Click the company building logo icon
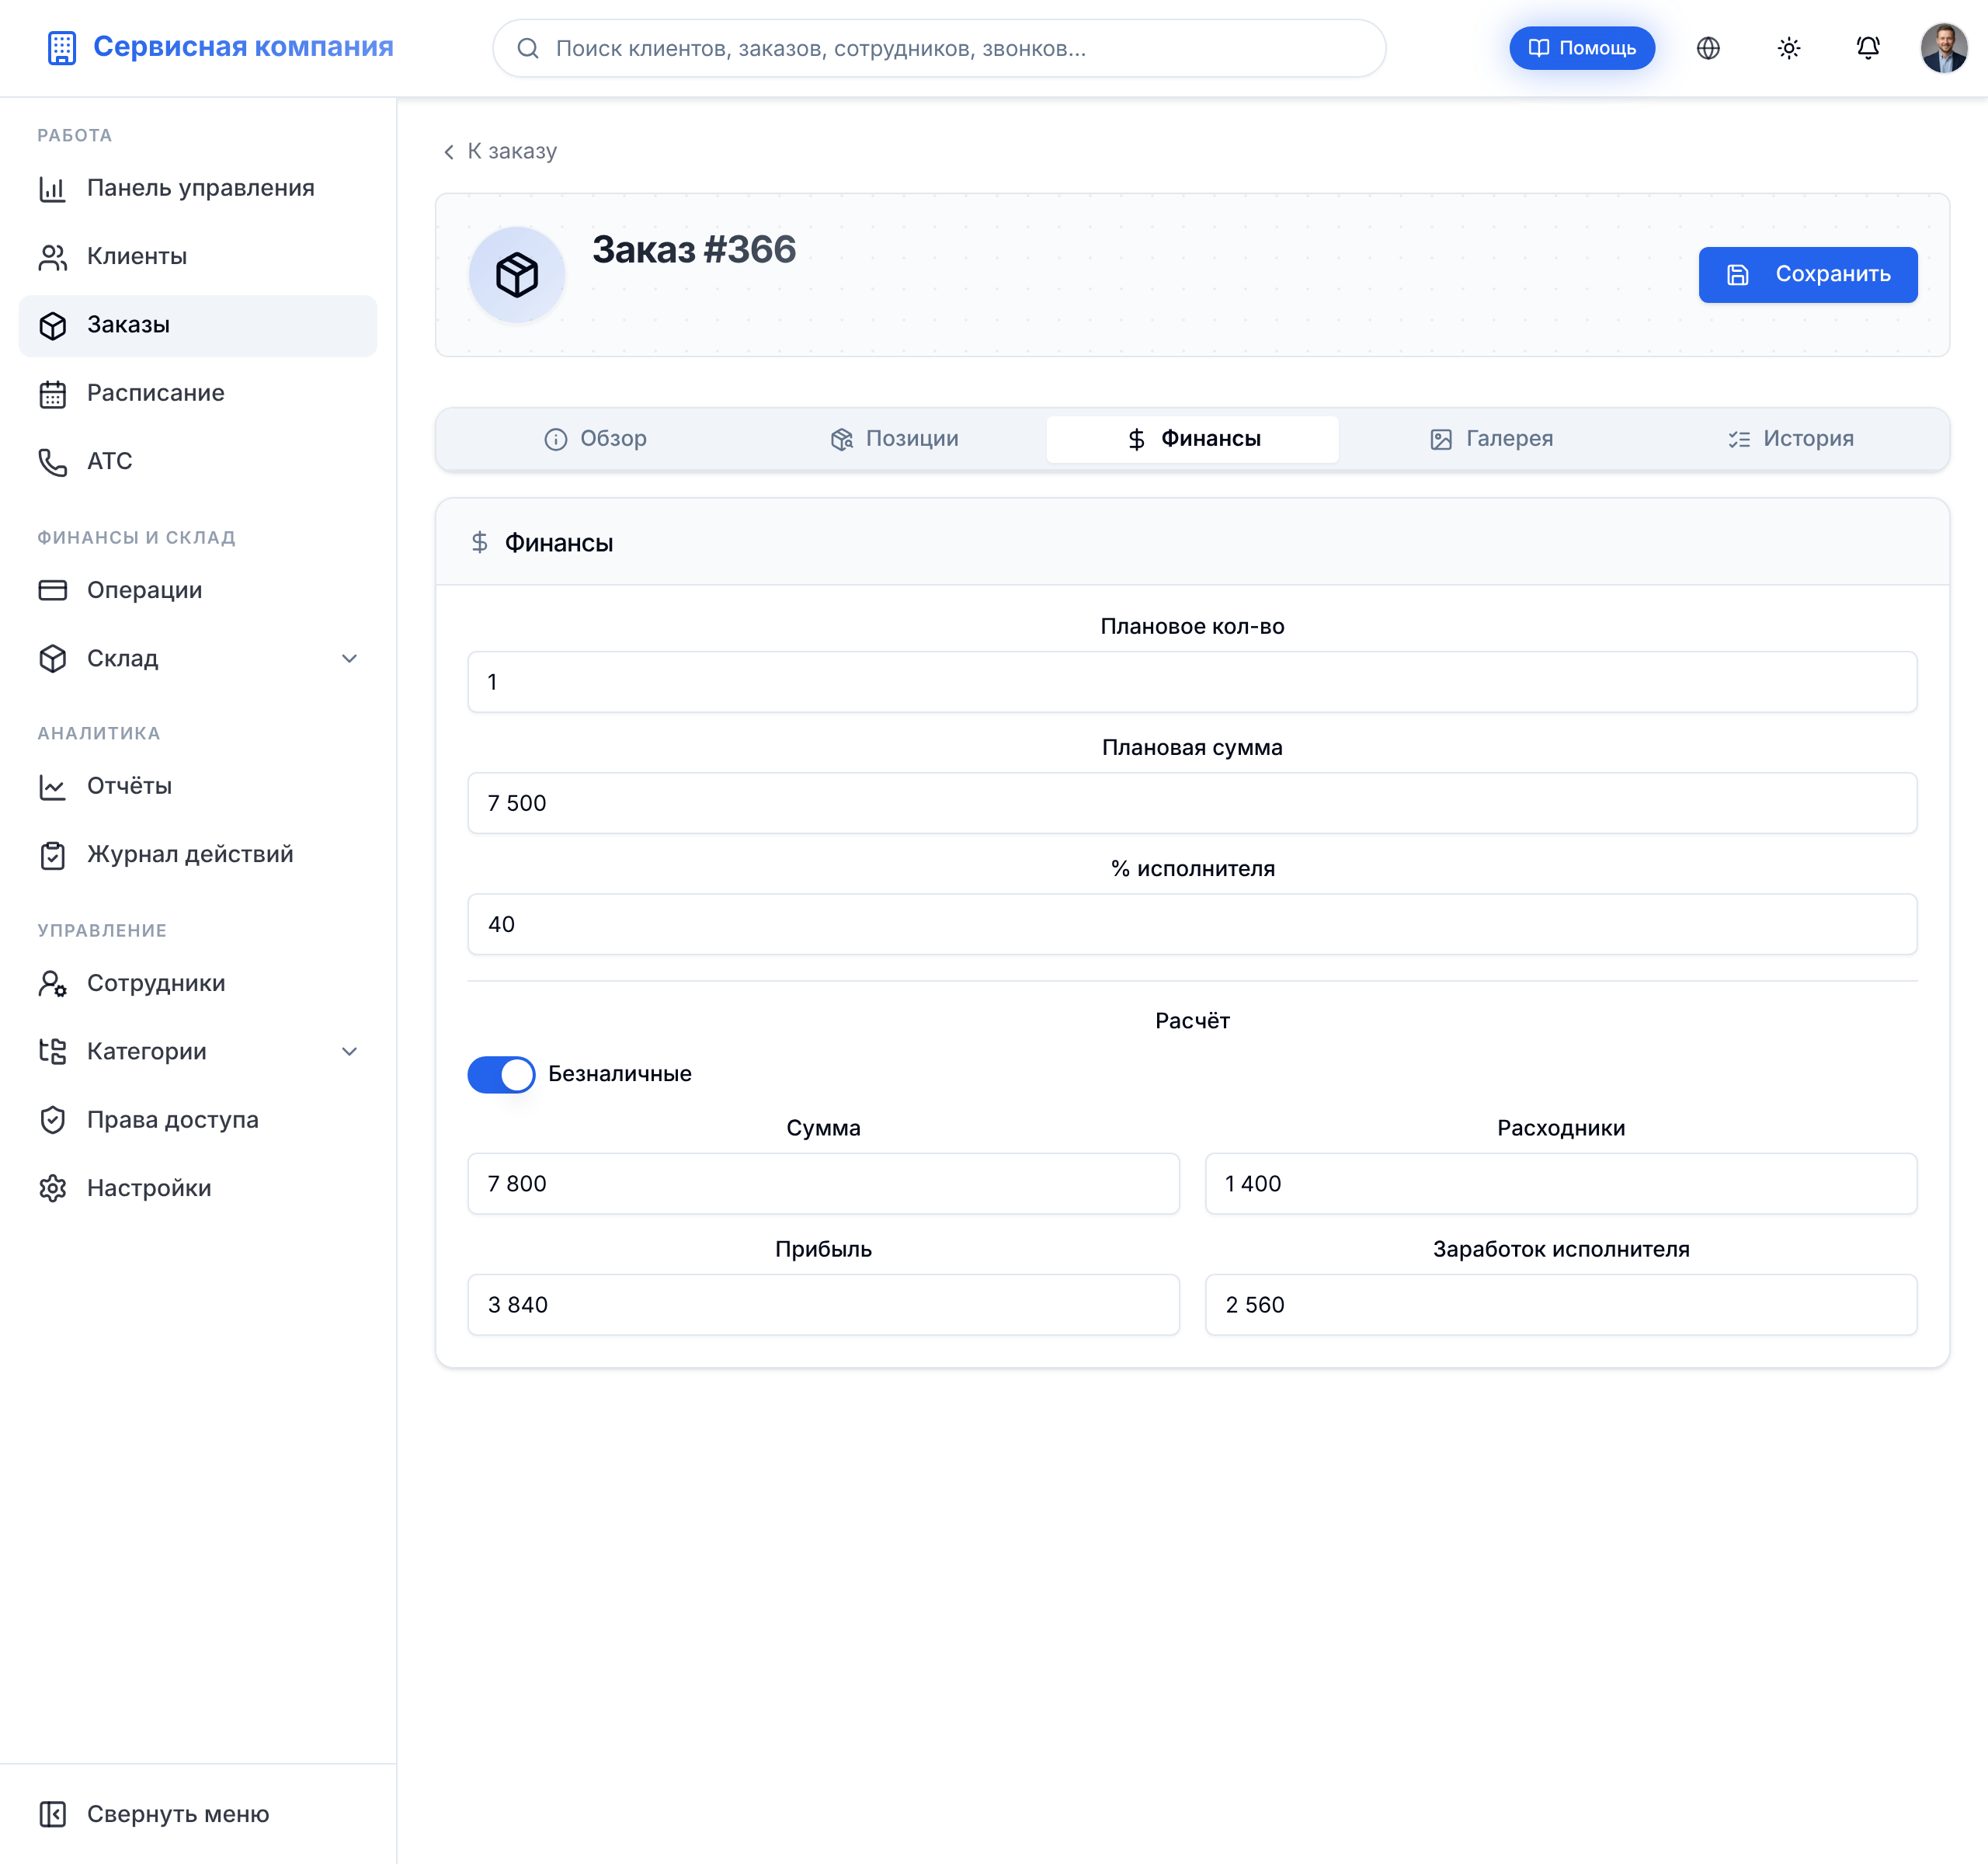 [62, 48]
